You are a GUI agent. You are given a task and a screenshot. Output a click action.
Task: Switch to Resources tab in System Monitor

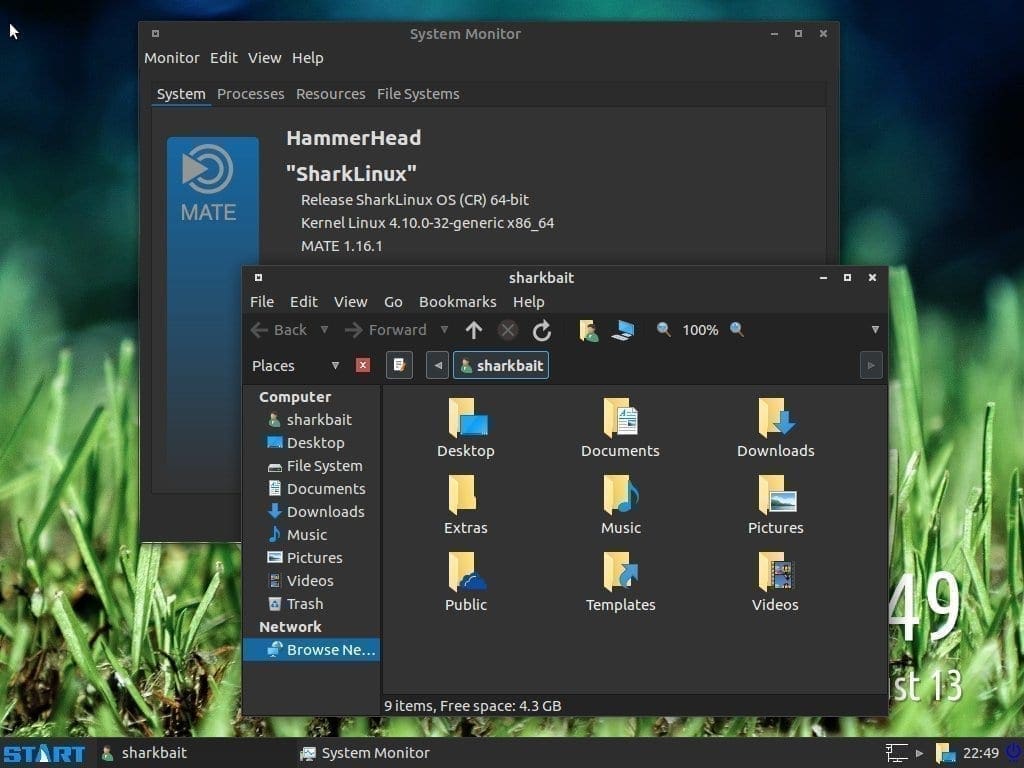(330, 94)
